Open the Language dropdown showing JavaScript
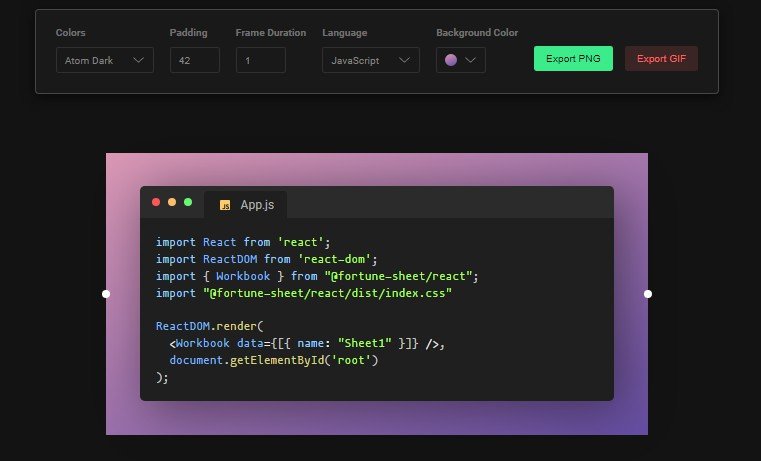Viewport: 761px width, 461px height. coord(371,60)
